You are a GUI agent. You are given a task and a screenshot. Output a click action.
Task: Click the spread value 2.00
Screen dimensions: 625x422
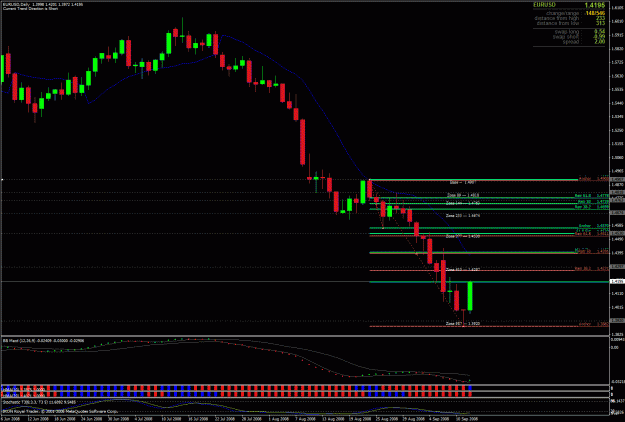click(600, 41)
